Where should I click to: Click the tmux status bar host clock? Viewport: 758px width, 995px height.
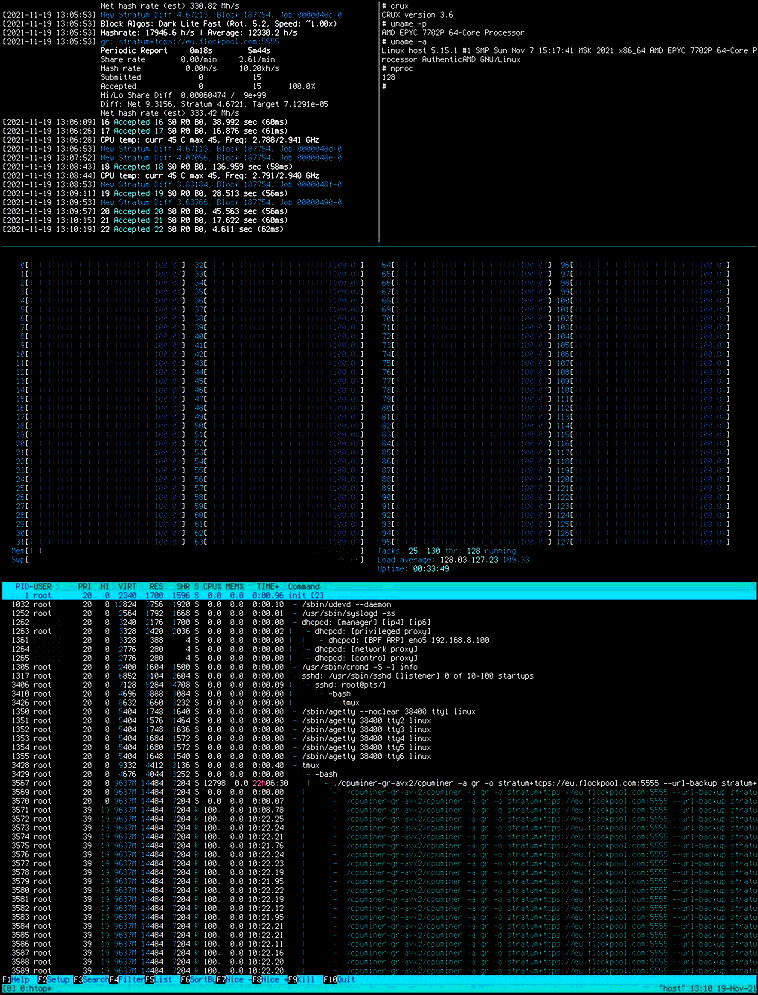(708, 989)
